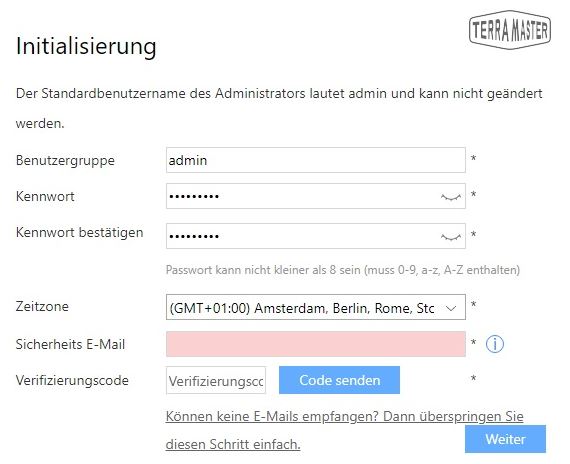Screen dimensions: 570x464
Task: Open the Zeitzone dropdown list
Action: [x=316, y=307]
